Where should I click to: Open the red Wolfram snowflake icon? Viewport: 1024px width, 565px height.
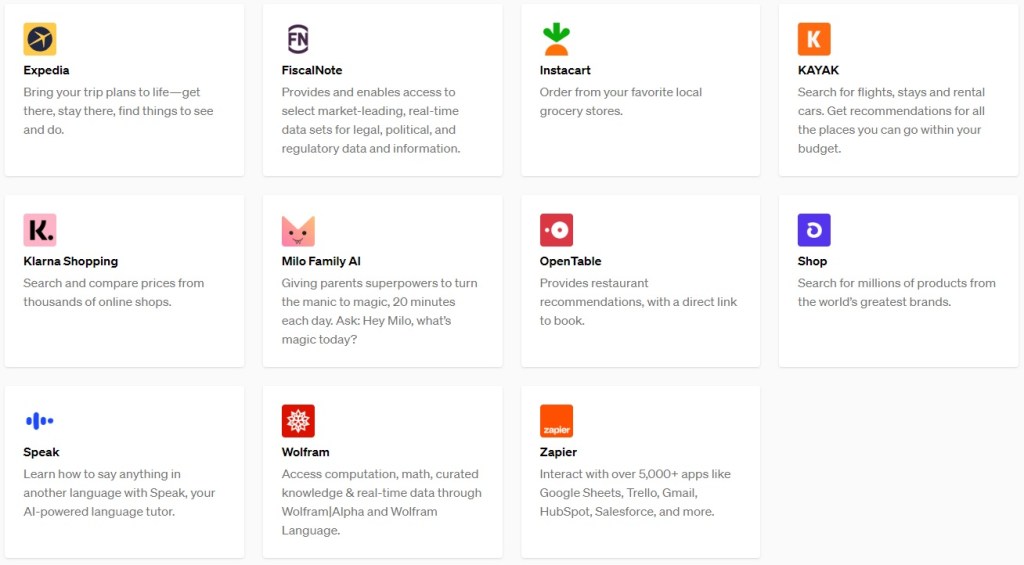[298, 421]
